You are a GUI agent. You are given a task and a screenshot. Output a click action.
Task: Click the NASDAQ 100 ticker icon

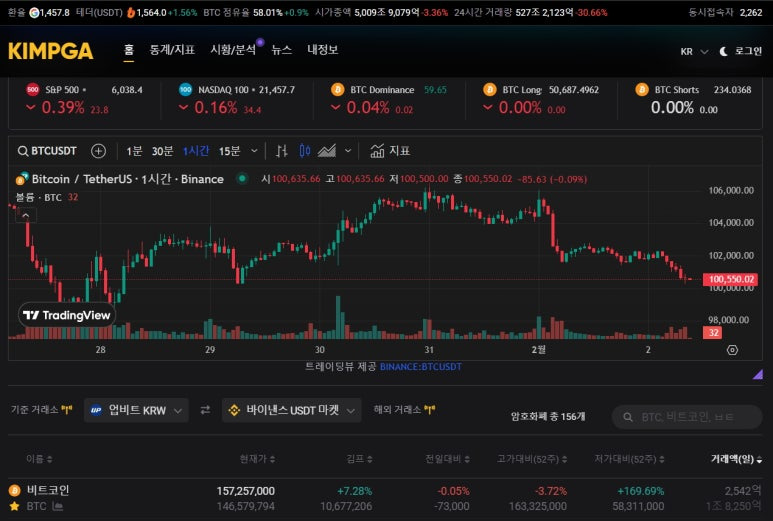point(185,90)
